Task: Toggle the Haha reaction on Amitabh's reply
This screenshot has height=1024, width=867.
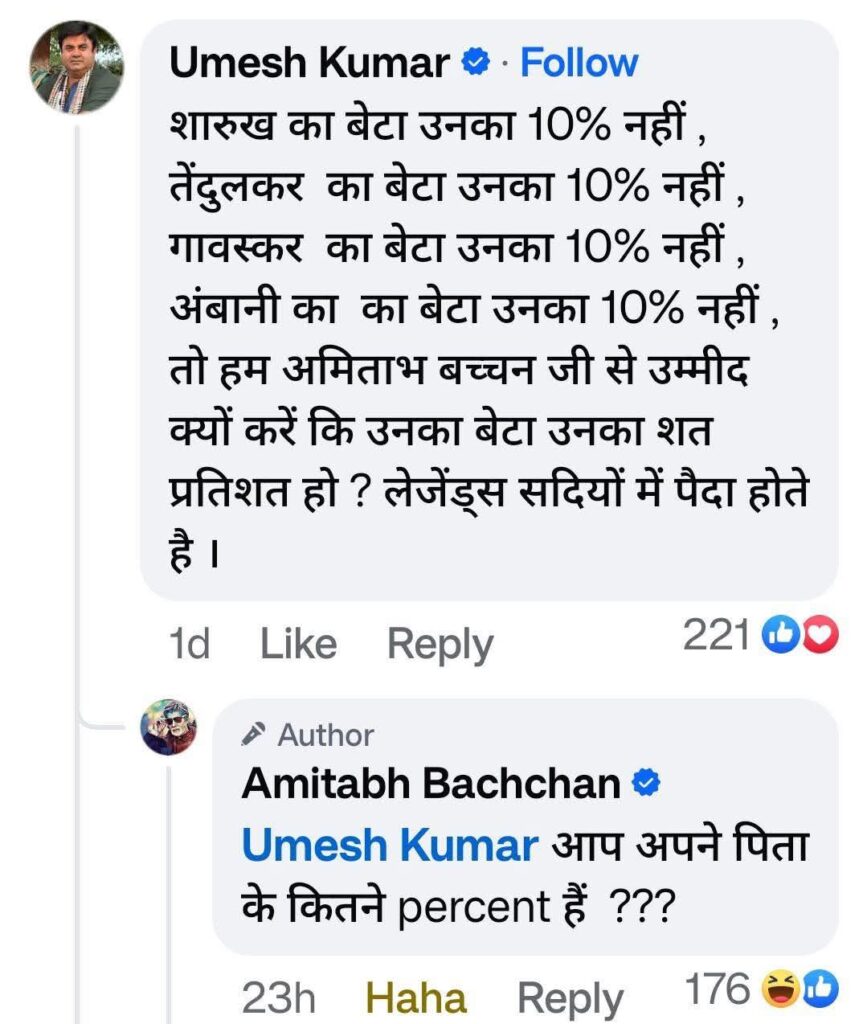Action: pos(416,998)
